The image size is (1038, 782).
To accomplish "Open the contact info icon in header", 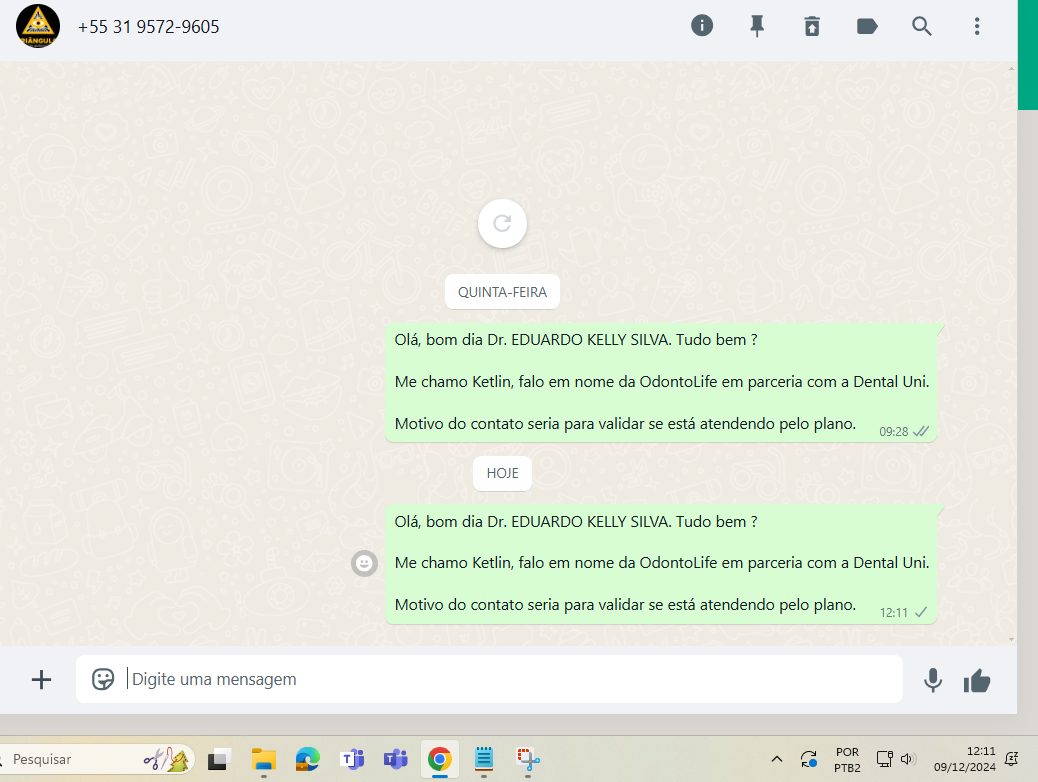I will pos(702,26).
